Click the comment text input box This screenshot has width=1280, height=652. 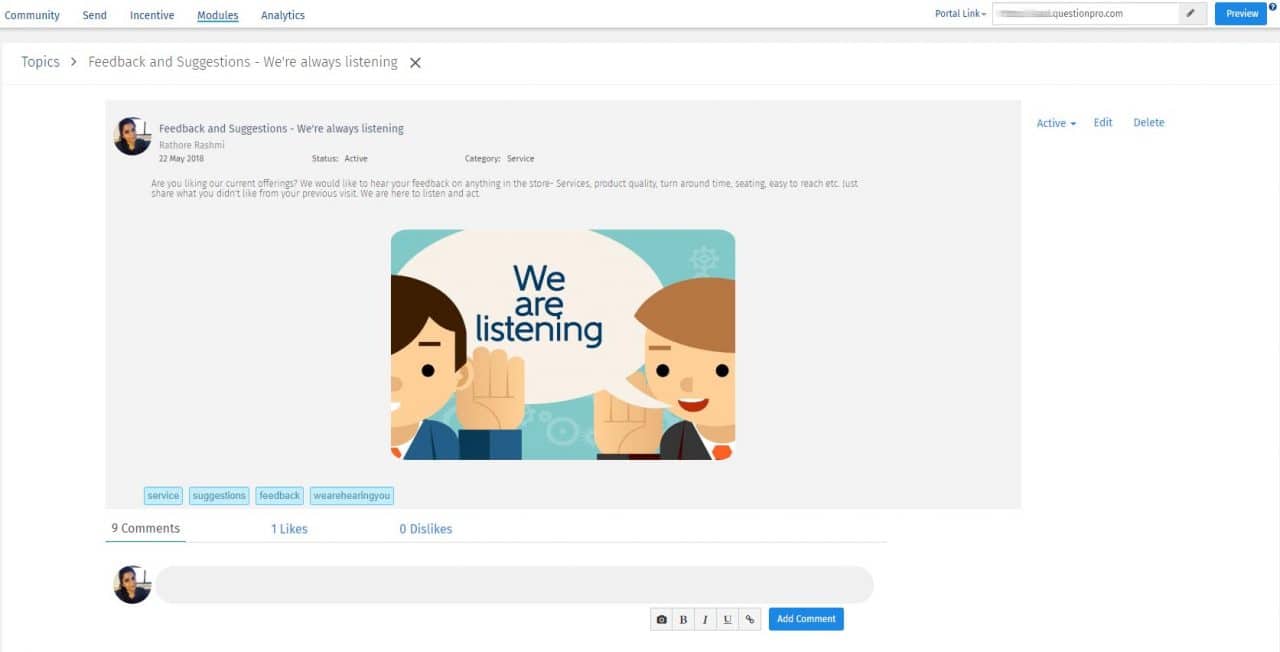(x=514, y=585)
